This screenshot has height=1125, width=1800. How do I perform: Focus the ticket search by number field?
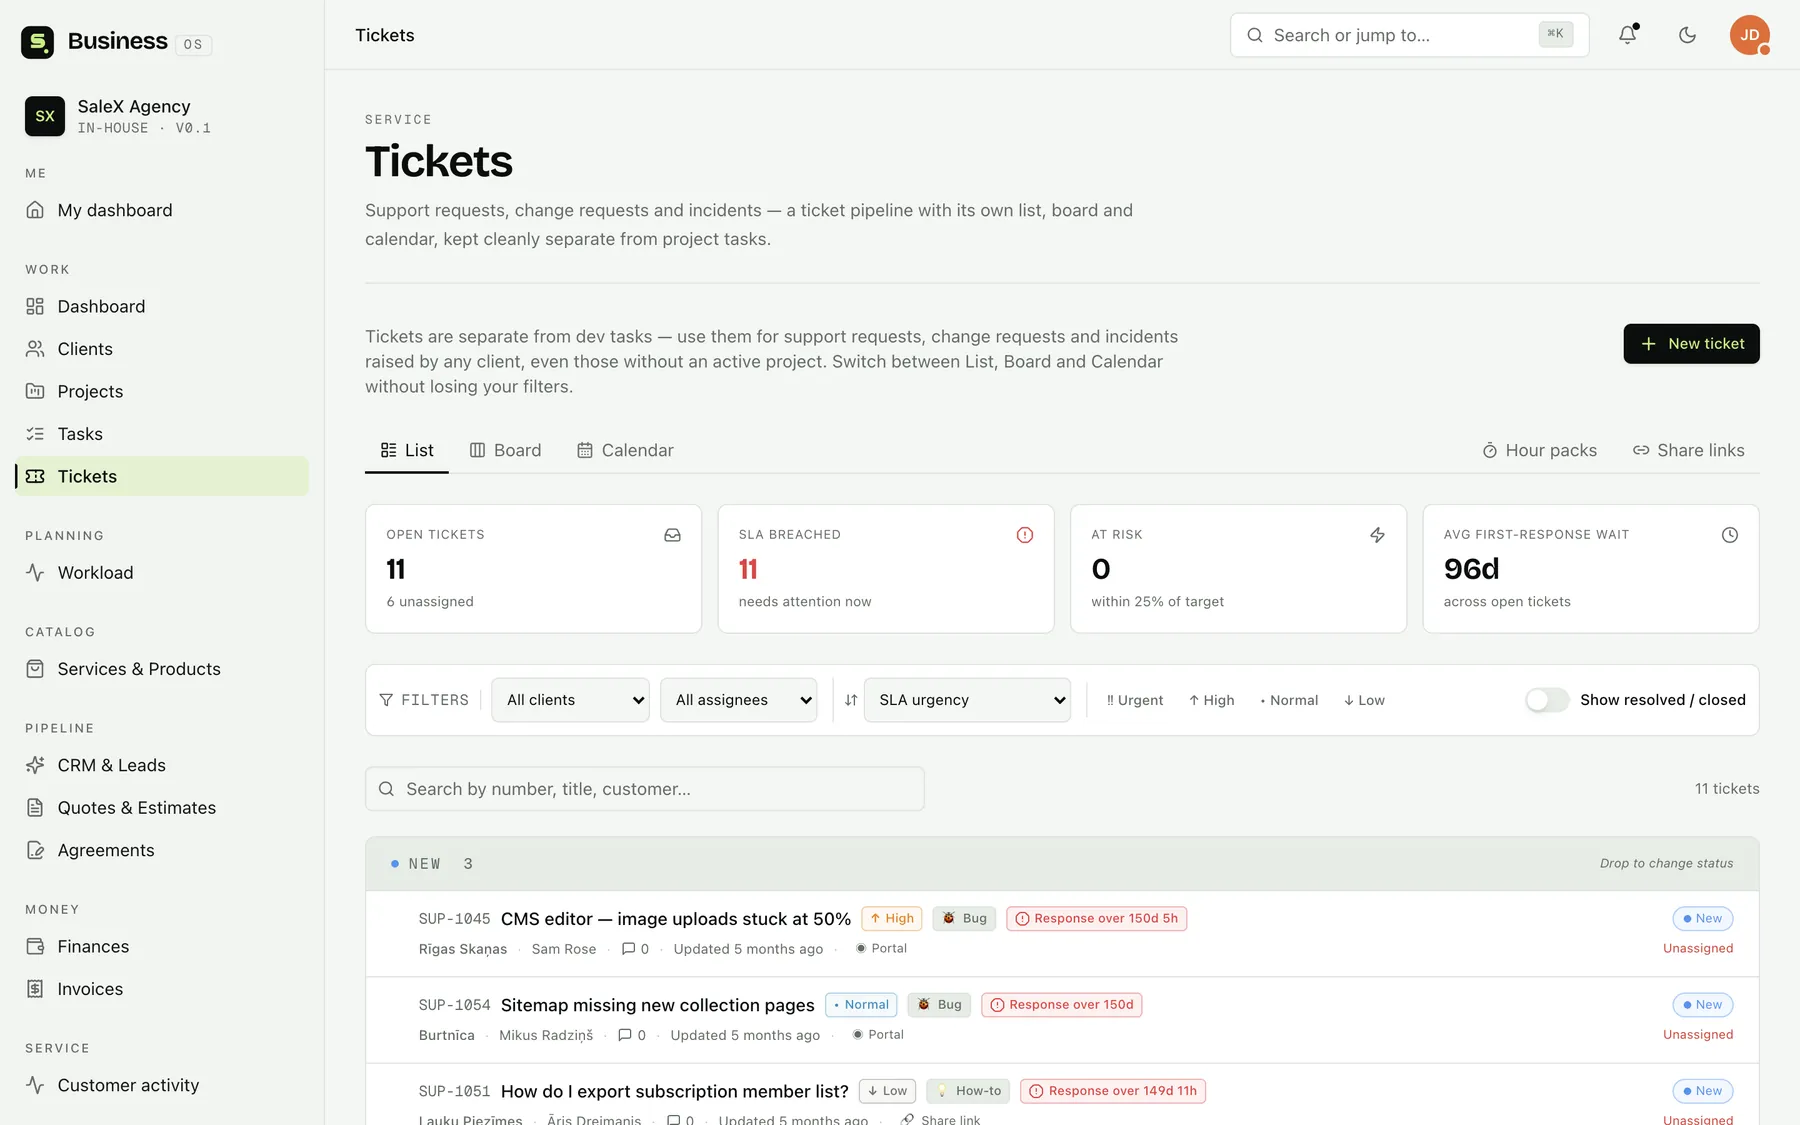click(645, 789)
